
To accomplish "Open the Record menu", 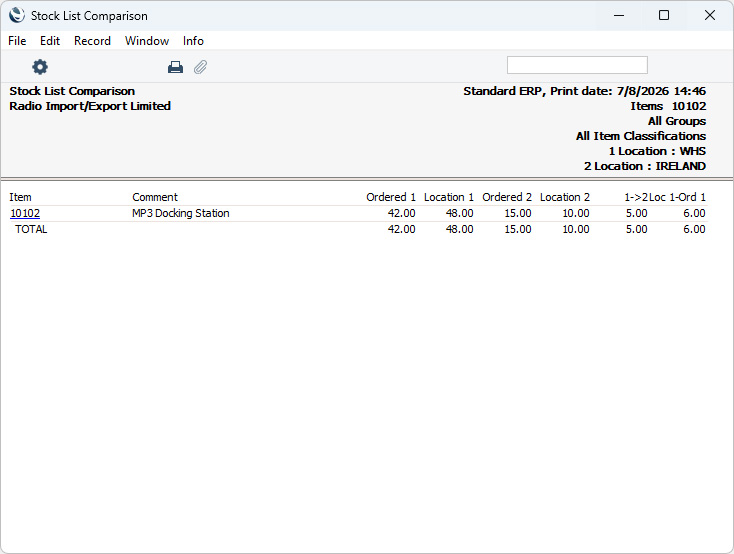I will pos(92,41).
